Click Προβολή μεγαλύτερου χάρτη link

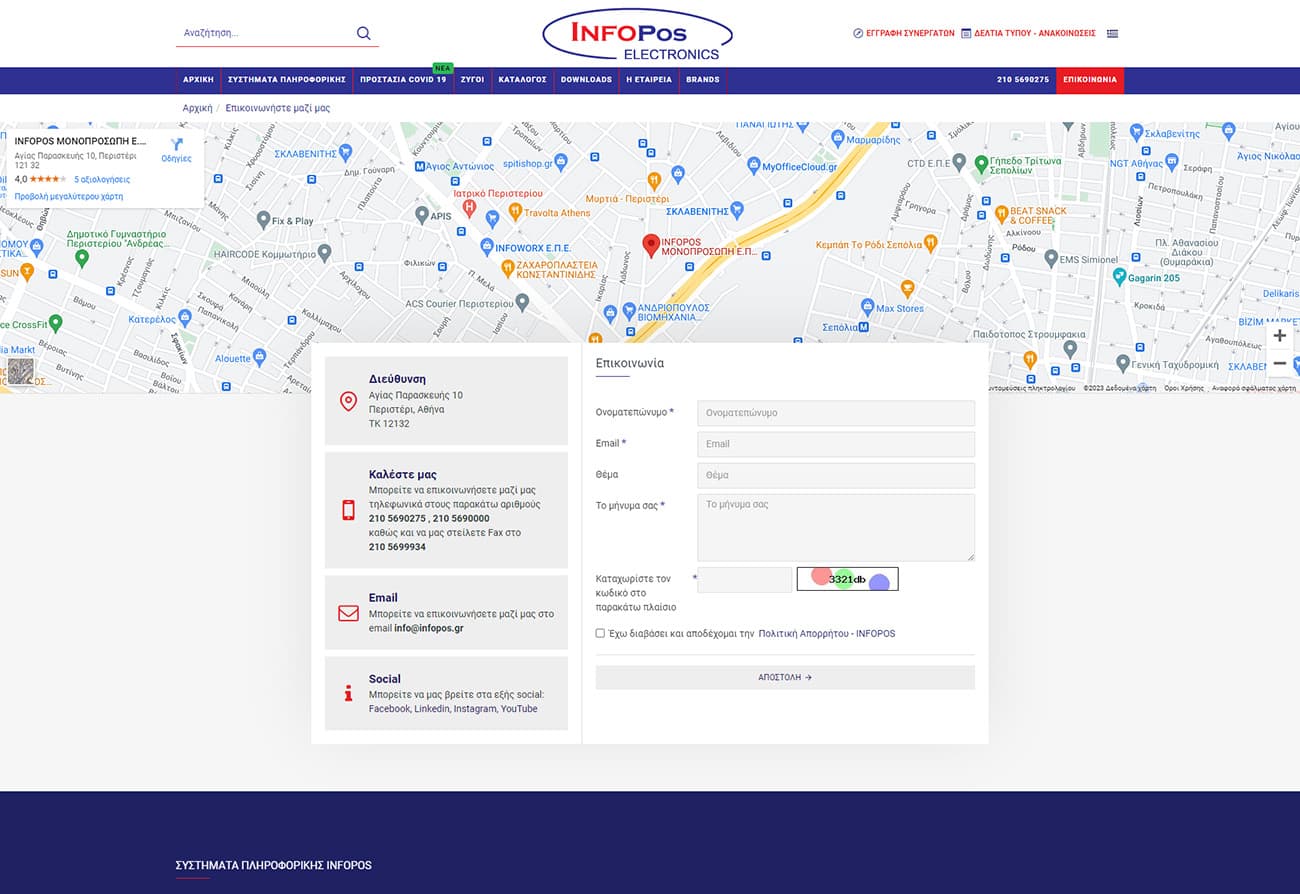(x=69, y=197)
